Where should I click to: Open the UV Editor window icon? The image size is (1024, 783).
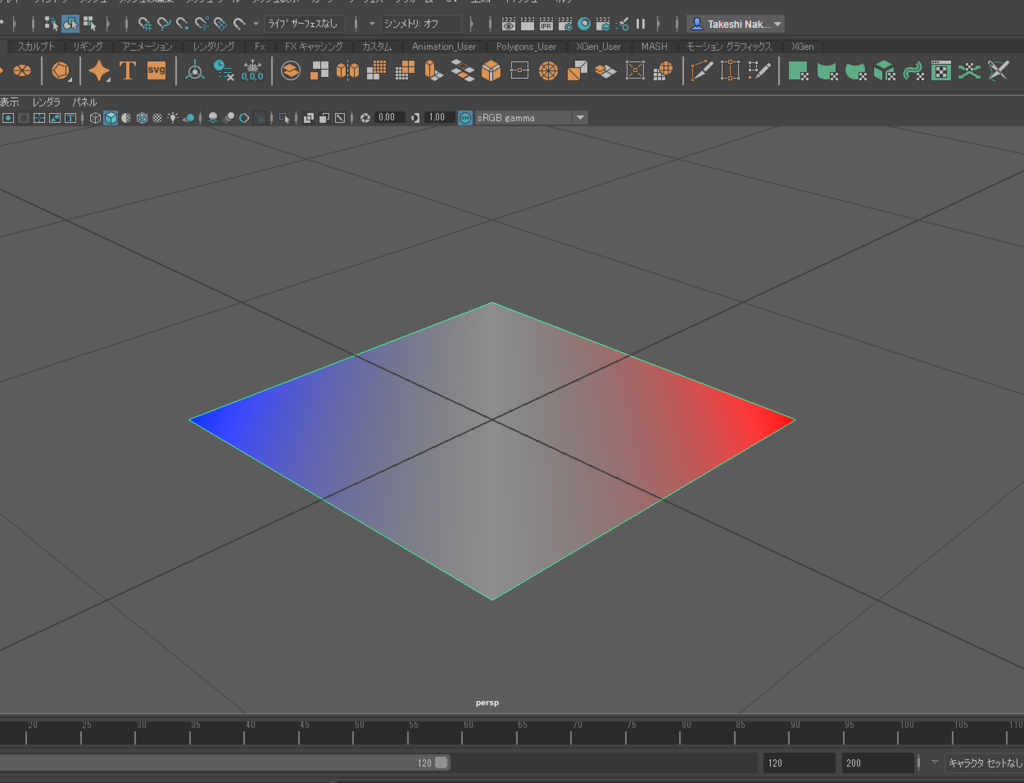[x=941, y=71]
